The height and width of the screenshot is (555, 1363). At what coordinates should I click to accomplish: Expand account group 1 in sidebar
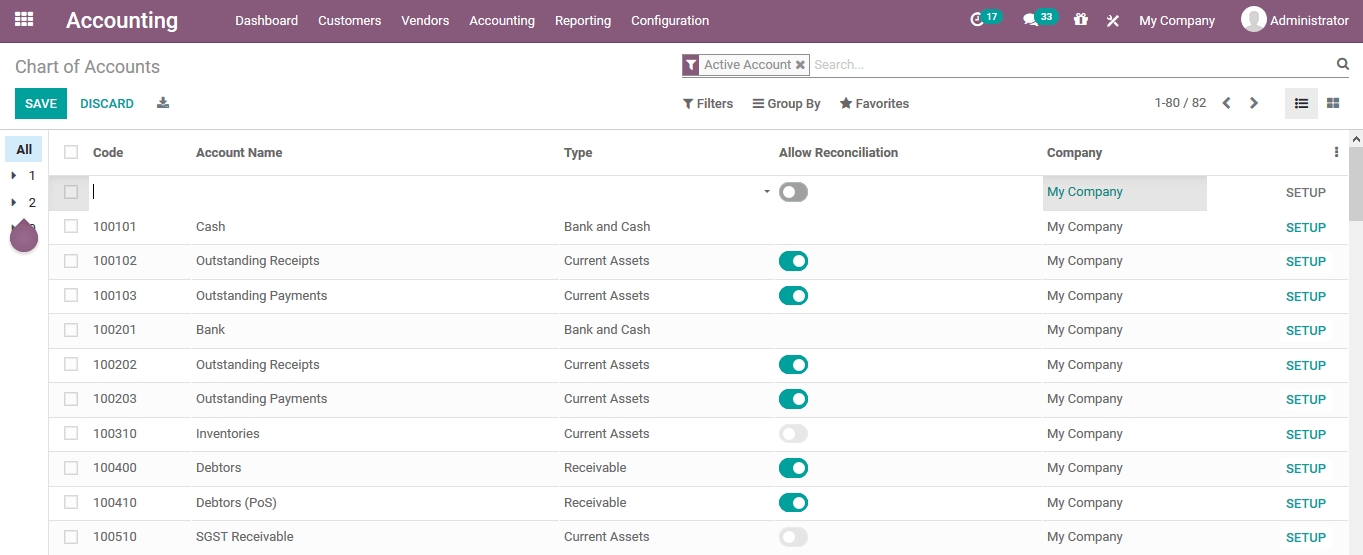[x=14, y=176]
